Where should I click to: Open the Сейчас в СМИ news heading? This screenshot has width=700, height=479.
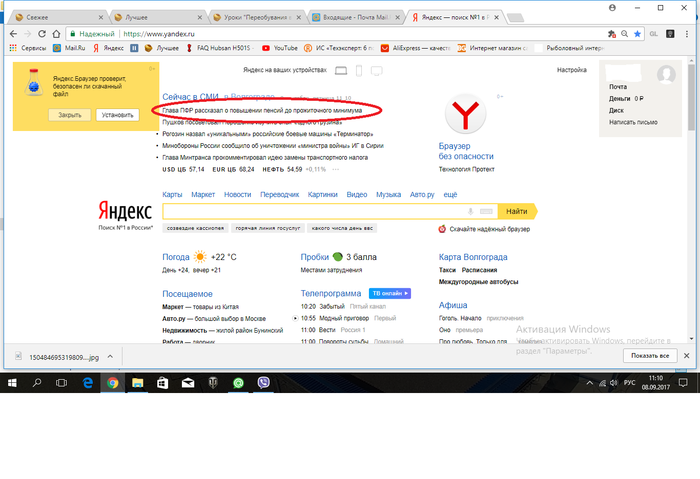(x=190, y=97)
